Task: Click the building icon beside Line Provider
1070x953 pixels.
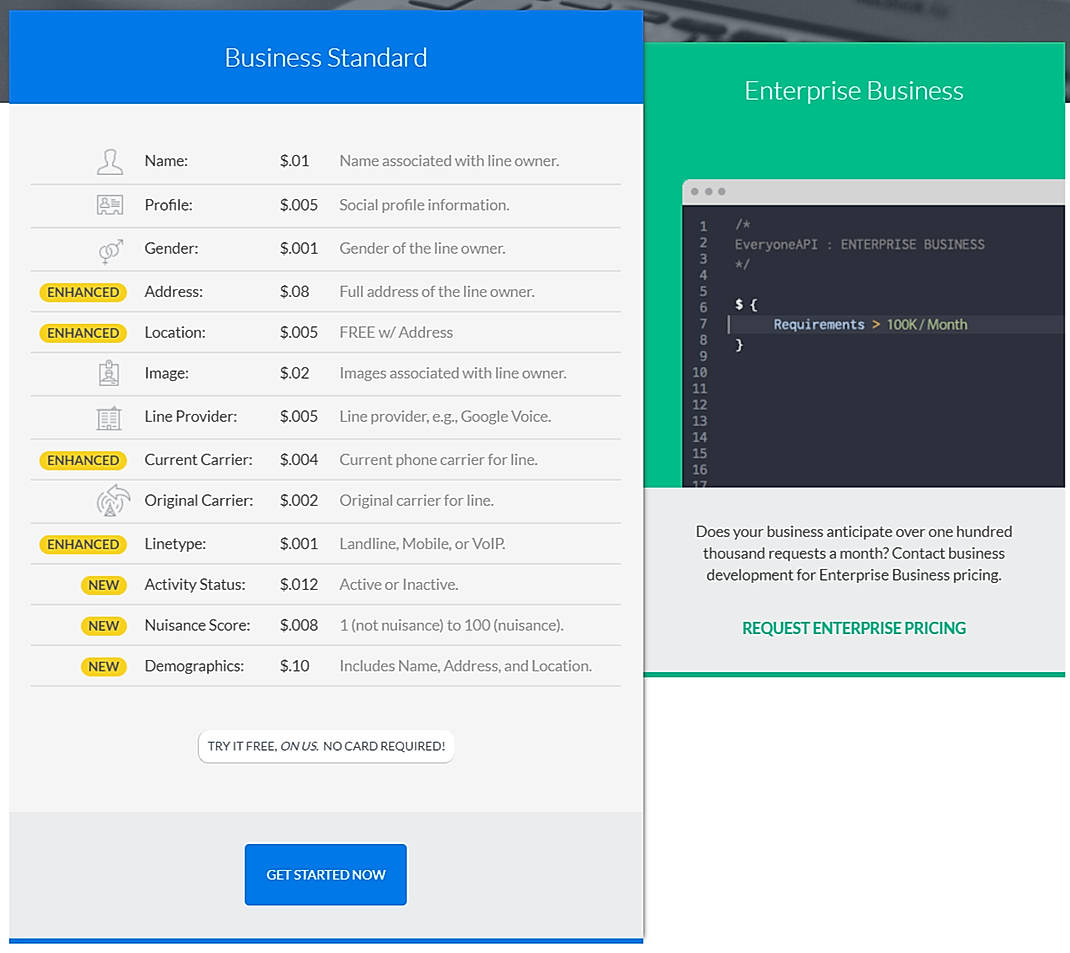Action: tap(109, 417)
